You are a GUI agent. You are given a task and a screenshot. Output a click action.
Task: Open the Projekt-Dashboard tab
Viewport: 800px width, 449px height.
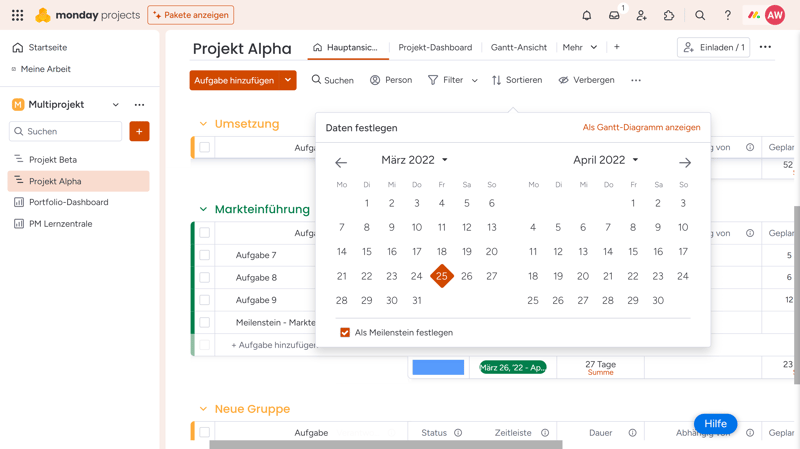click(x=435, y=47)
